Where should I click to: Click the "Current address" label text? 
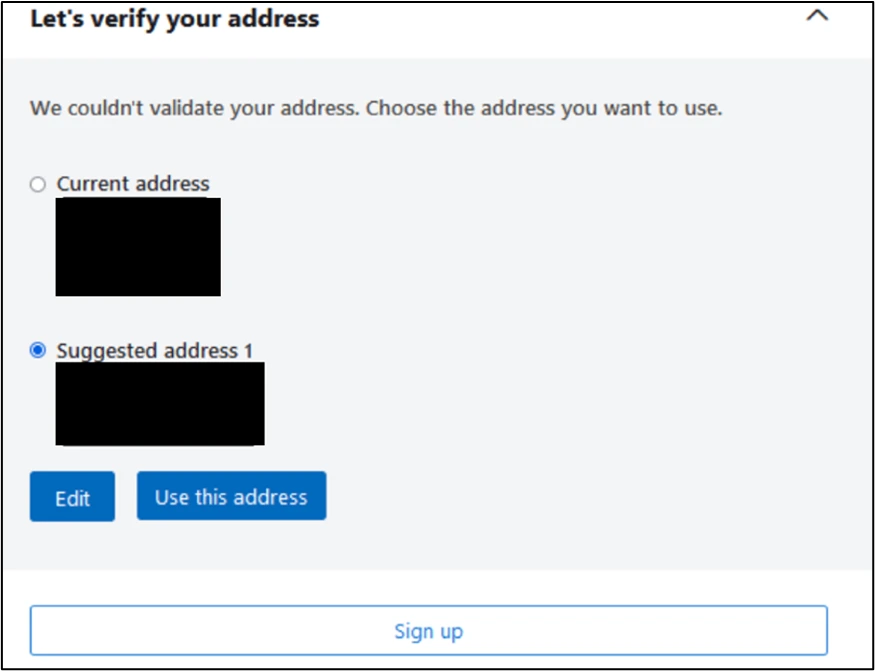(x=133, y=184)
